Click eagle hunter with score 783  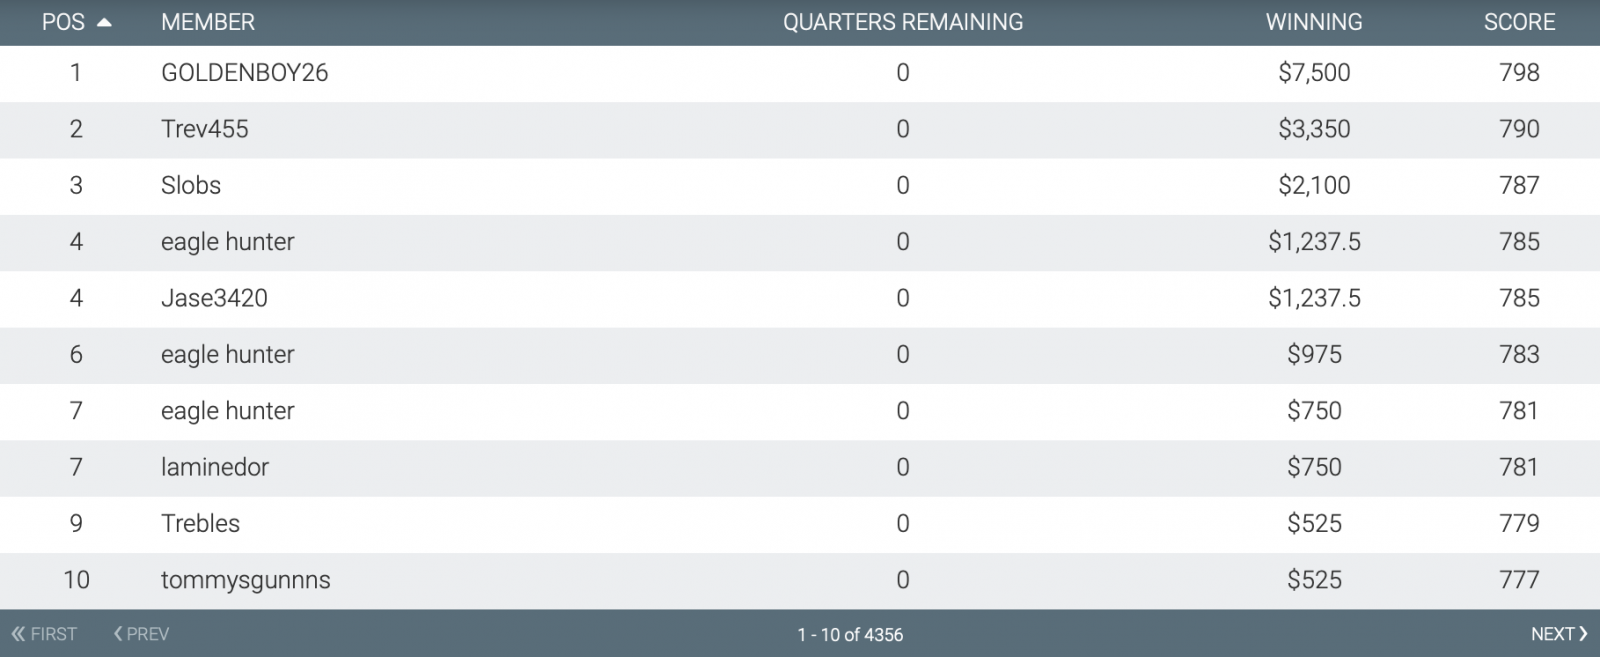point(228,355)
